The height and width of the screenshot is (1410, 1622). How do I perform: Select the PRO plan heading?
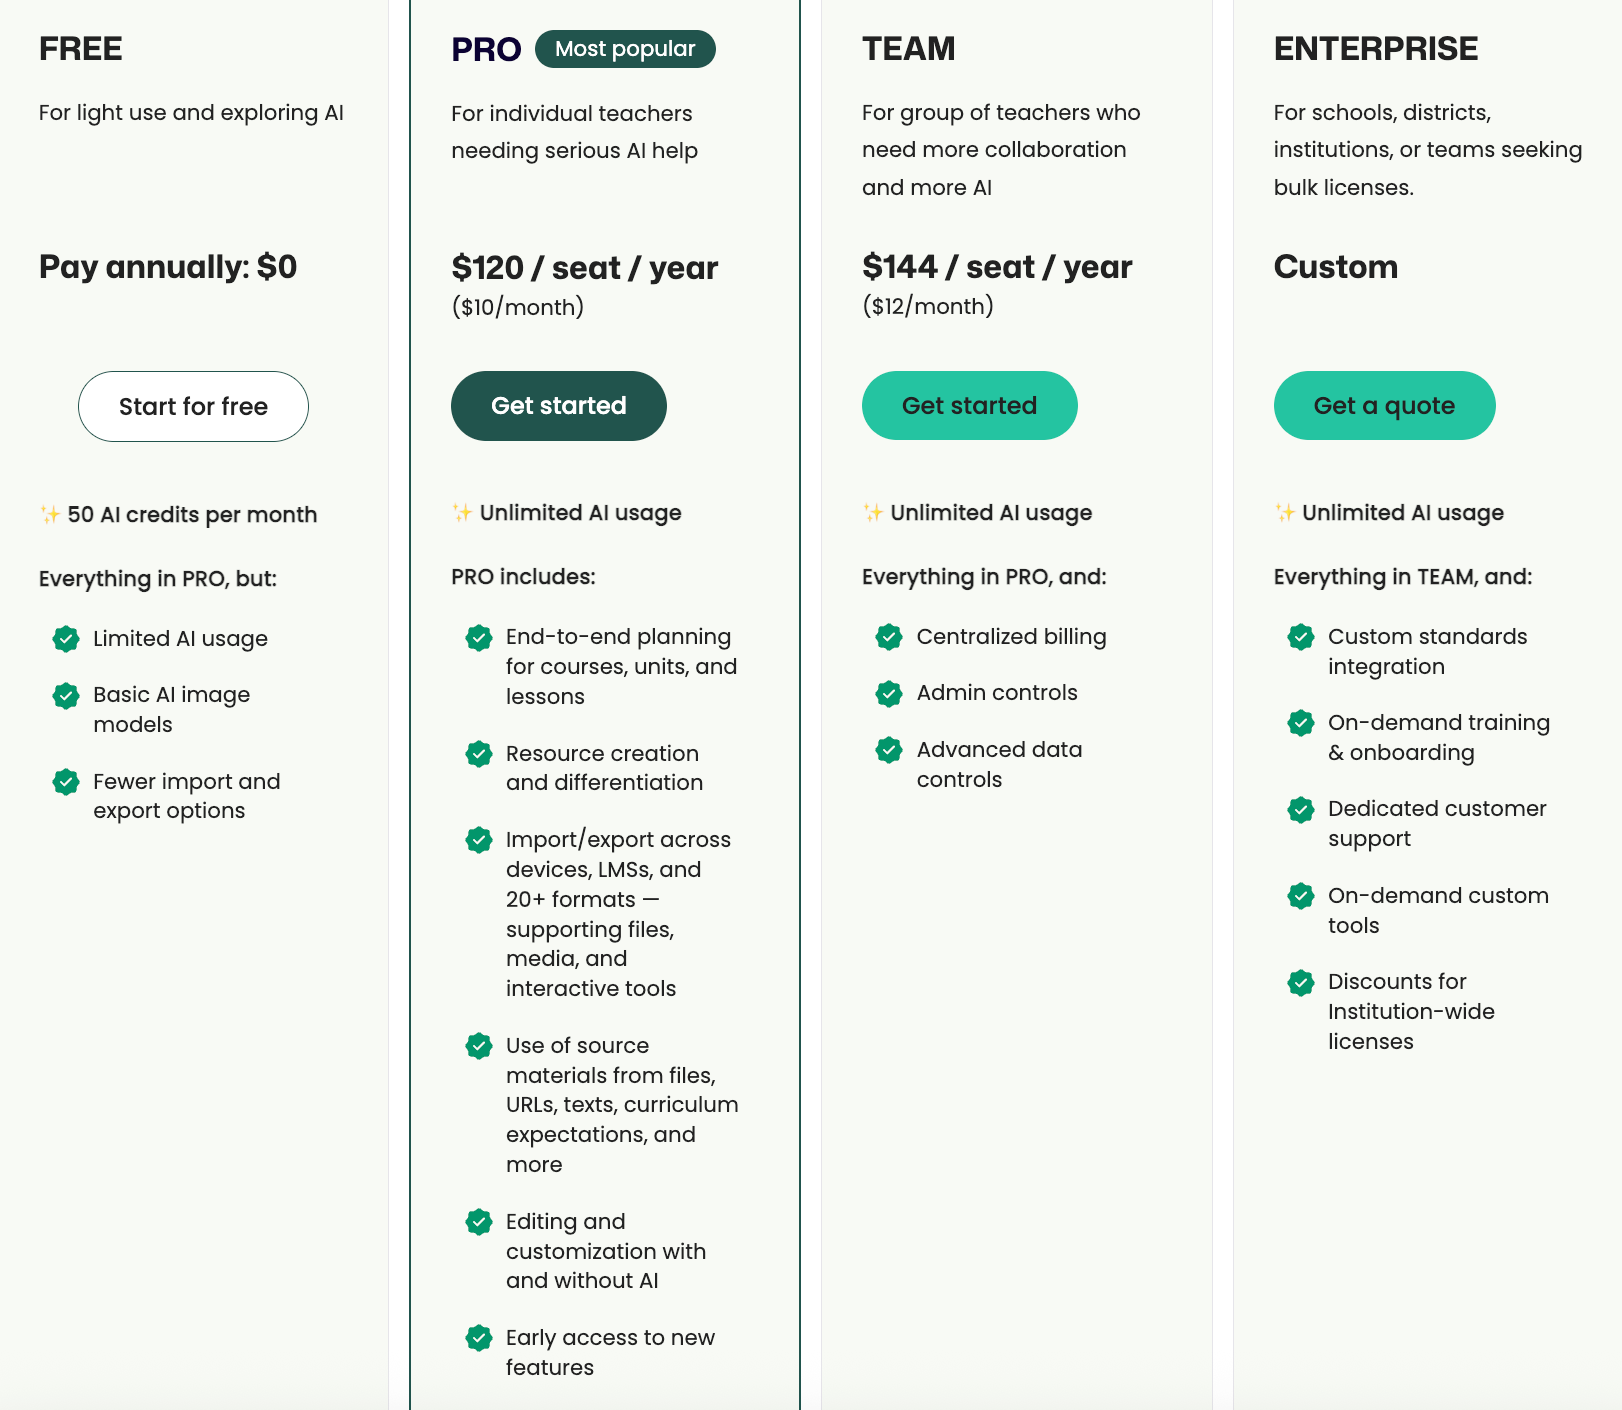coord(484,48)
